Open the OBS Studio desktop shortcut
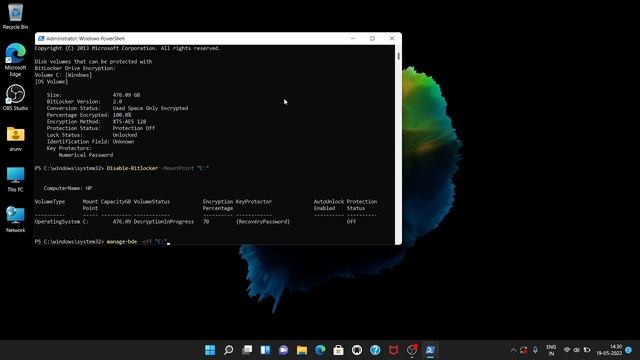The width and height of the screenshot is (640, 360). click(16, 98)
